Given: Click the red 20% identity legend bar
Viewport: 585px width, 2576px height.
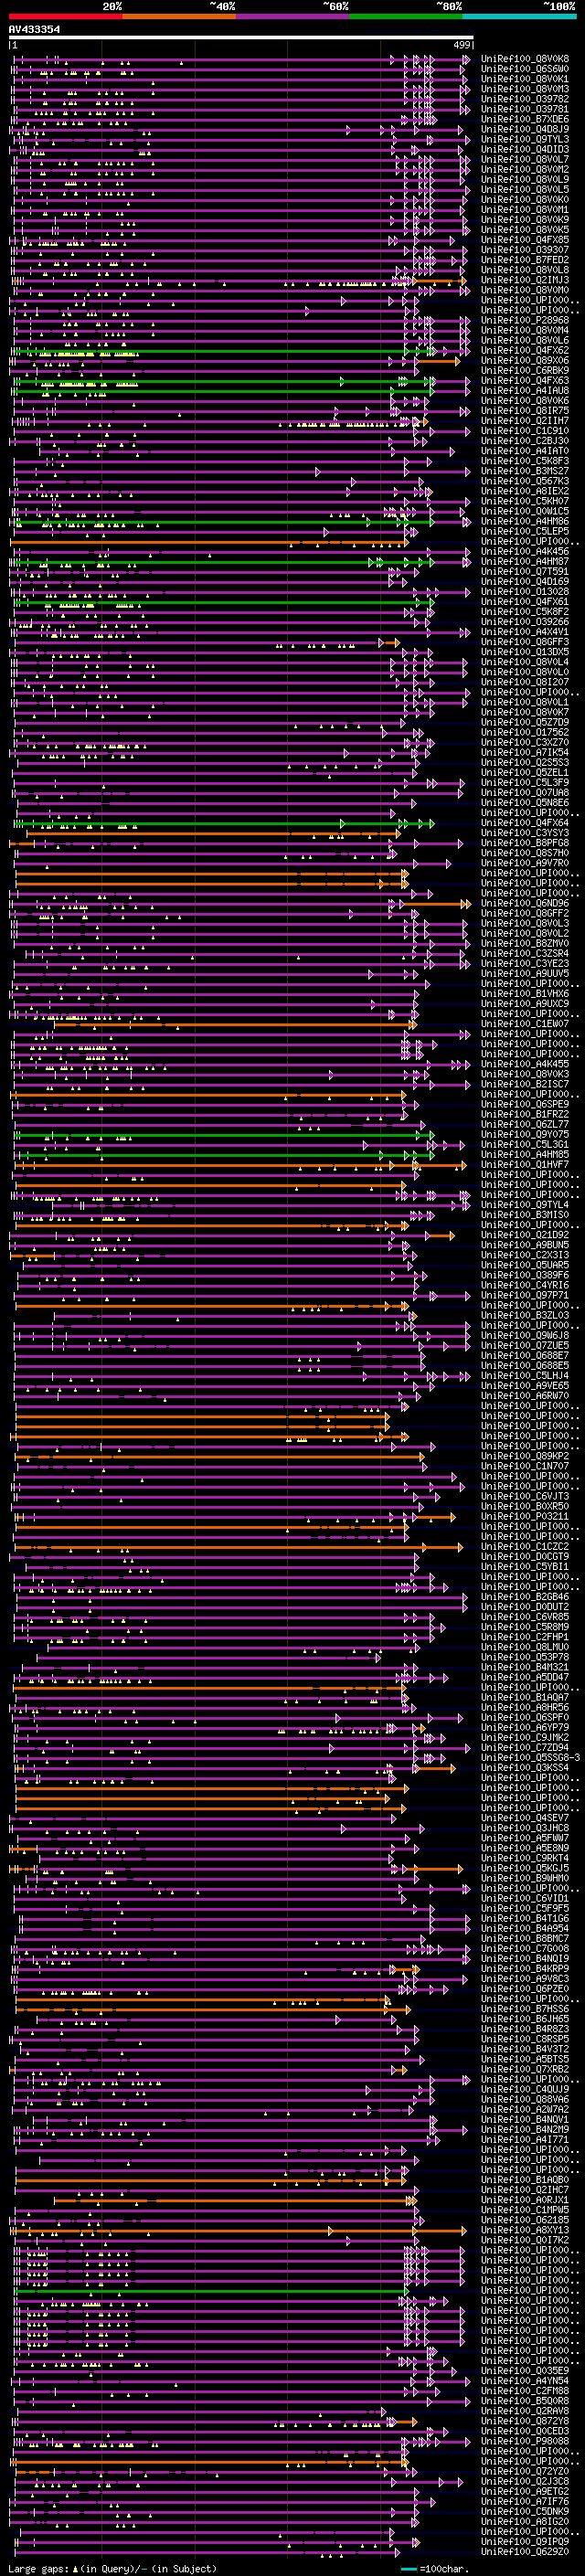Looking at the screenshot, I should (66, 16).
